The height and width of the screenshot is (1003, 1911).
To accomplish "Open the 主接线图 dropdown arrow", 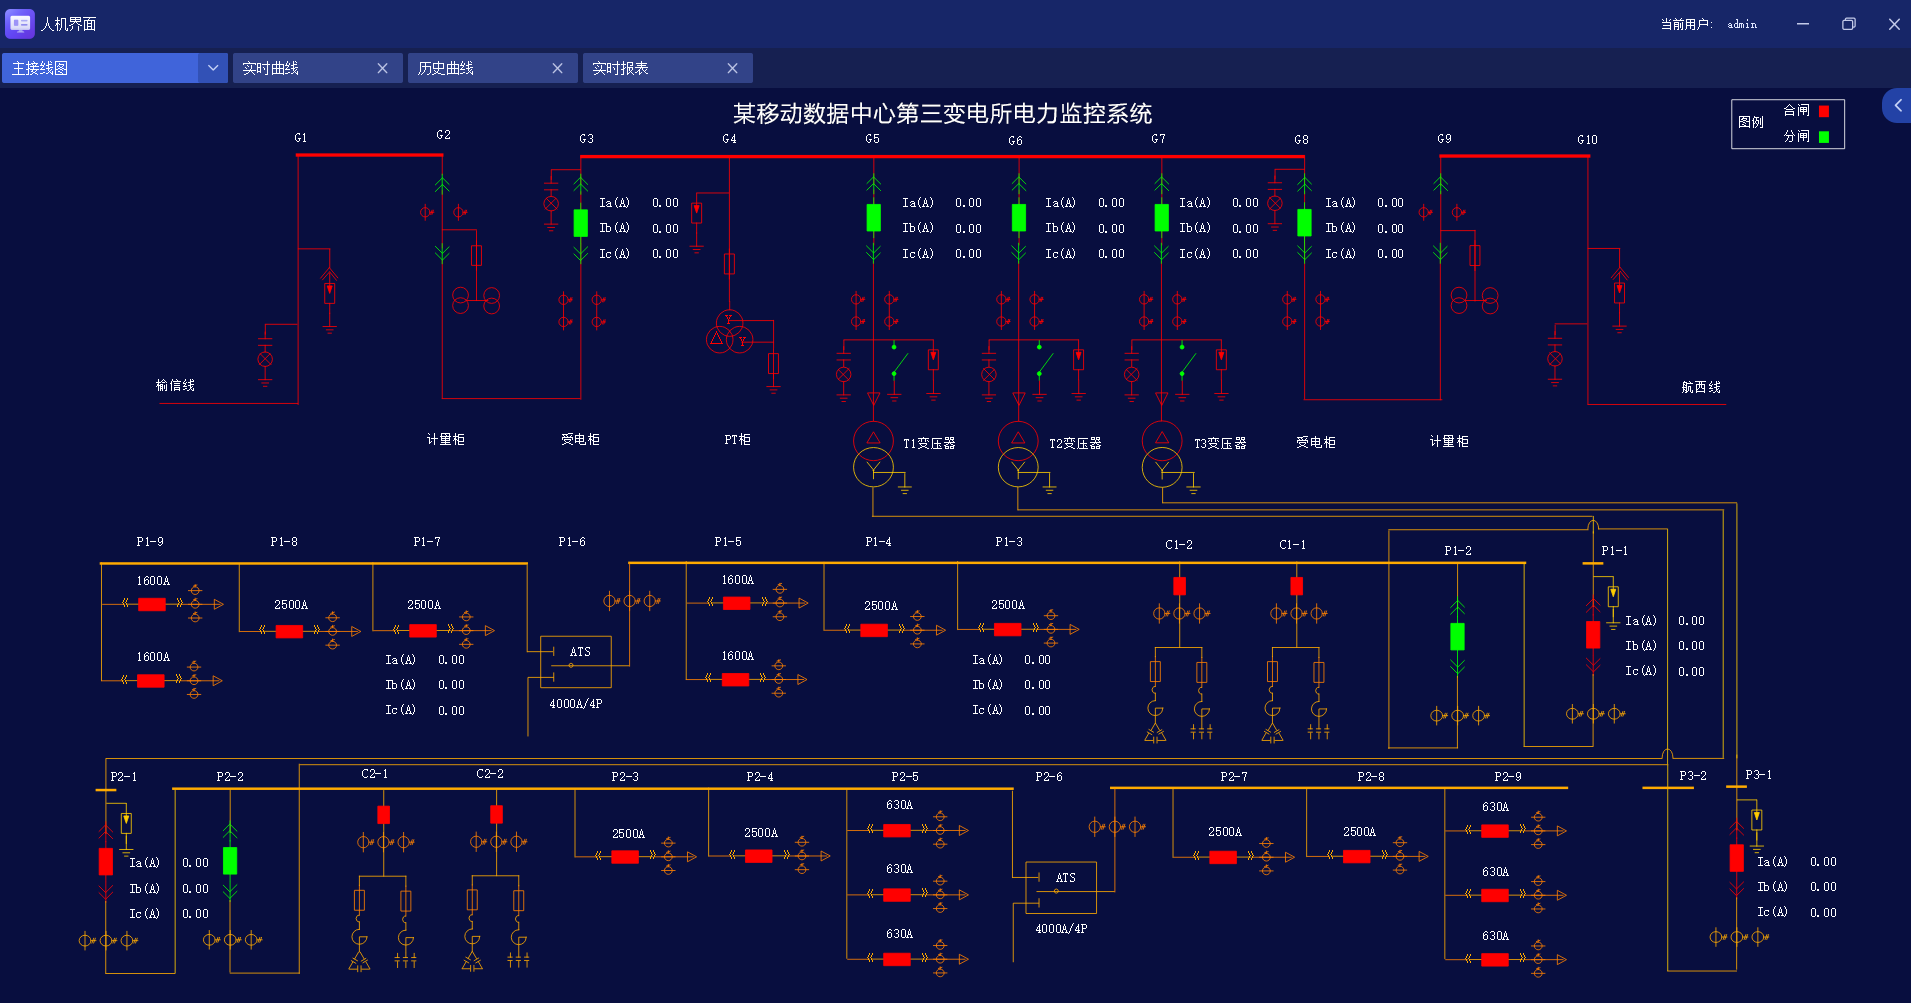I will tap(213, 68).
